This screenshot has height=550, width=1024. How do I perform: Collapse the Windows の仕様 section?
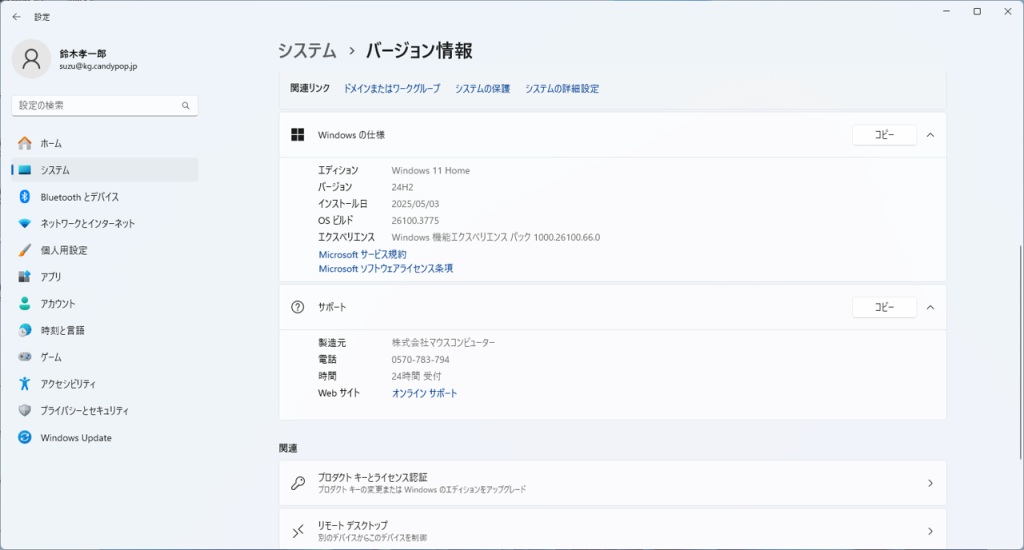[x=930, y=135]
